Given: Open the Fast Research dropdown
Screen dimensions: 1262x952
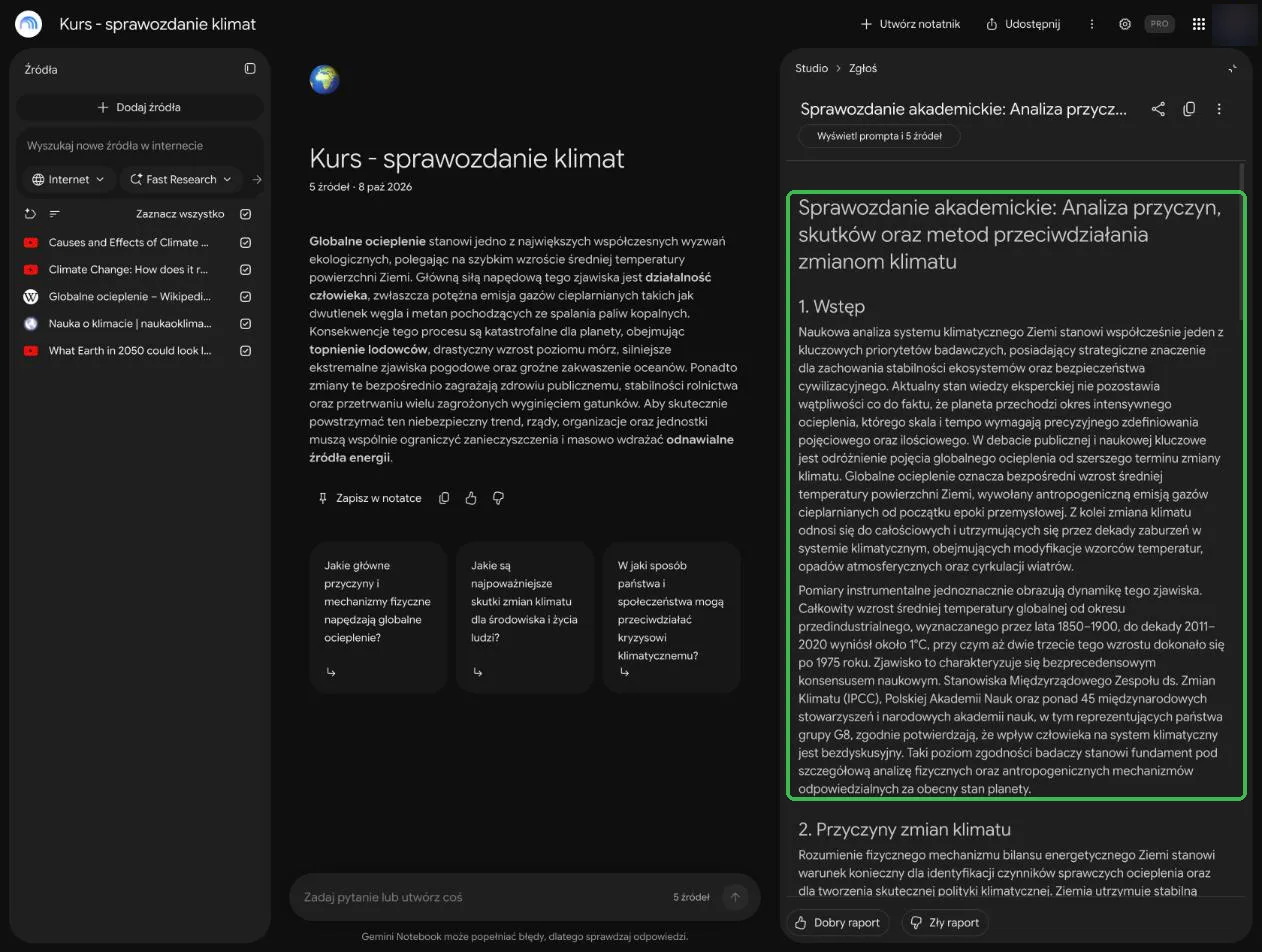Looking at the screenshot, I should [180, 180].
